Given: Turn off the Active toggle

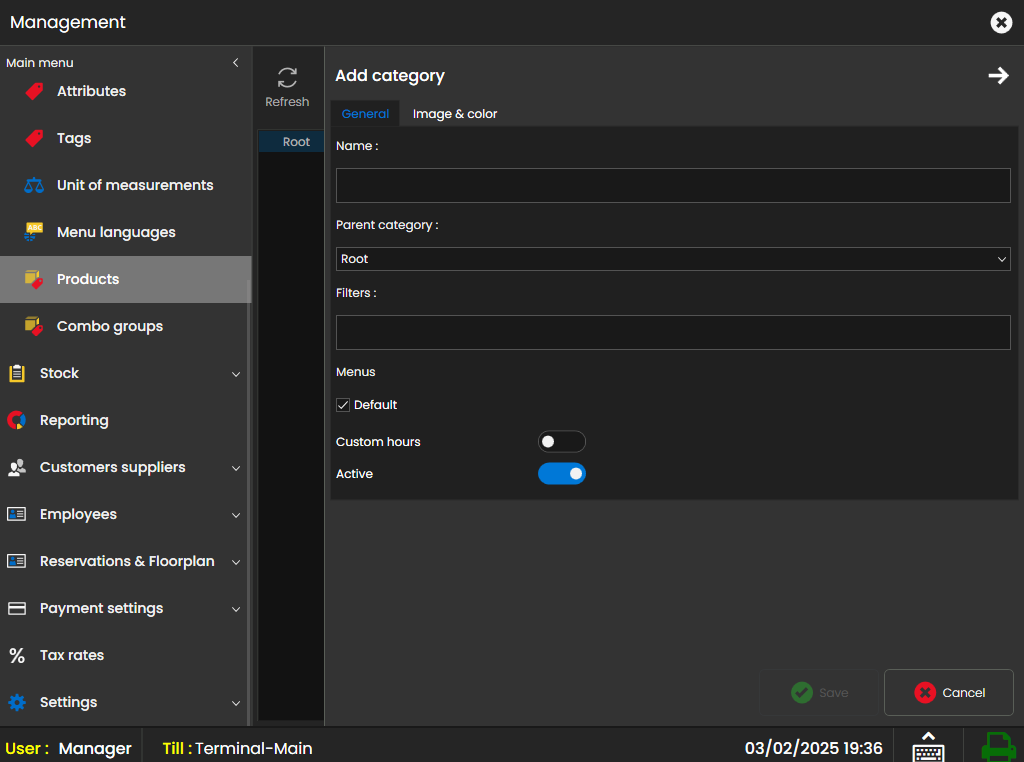Looking at the screenshot, I should point(561,474).
